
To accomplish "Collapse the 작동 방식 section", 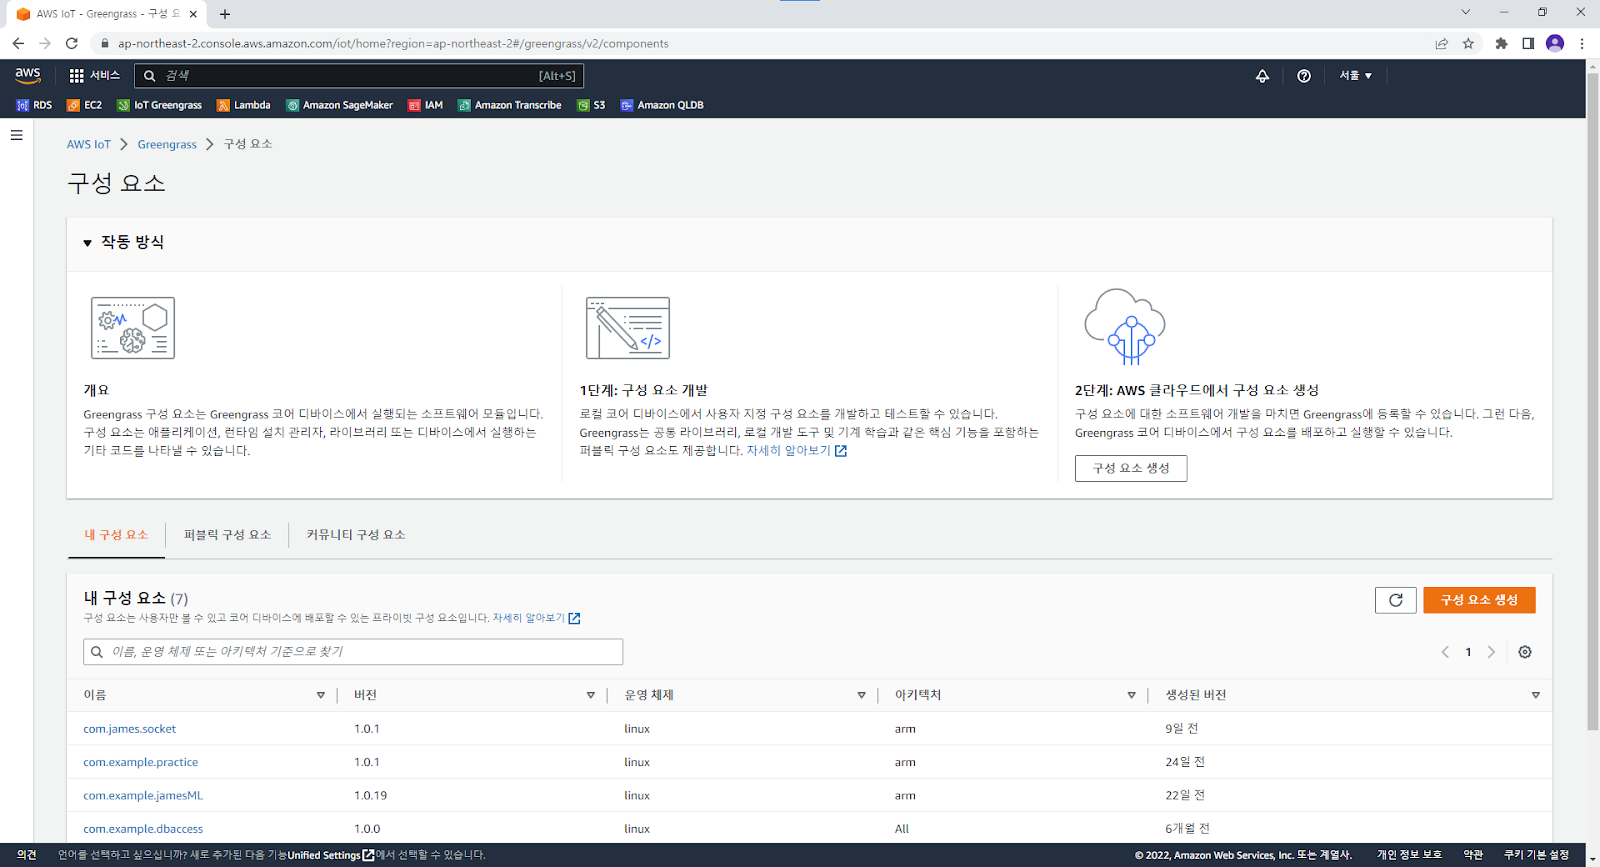I will tap(87, 243).
